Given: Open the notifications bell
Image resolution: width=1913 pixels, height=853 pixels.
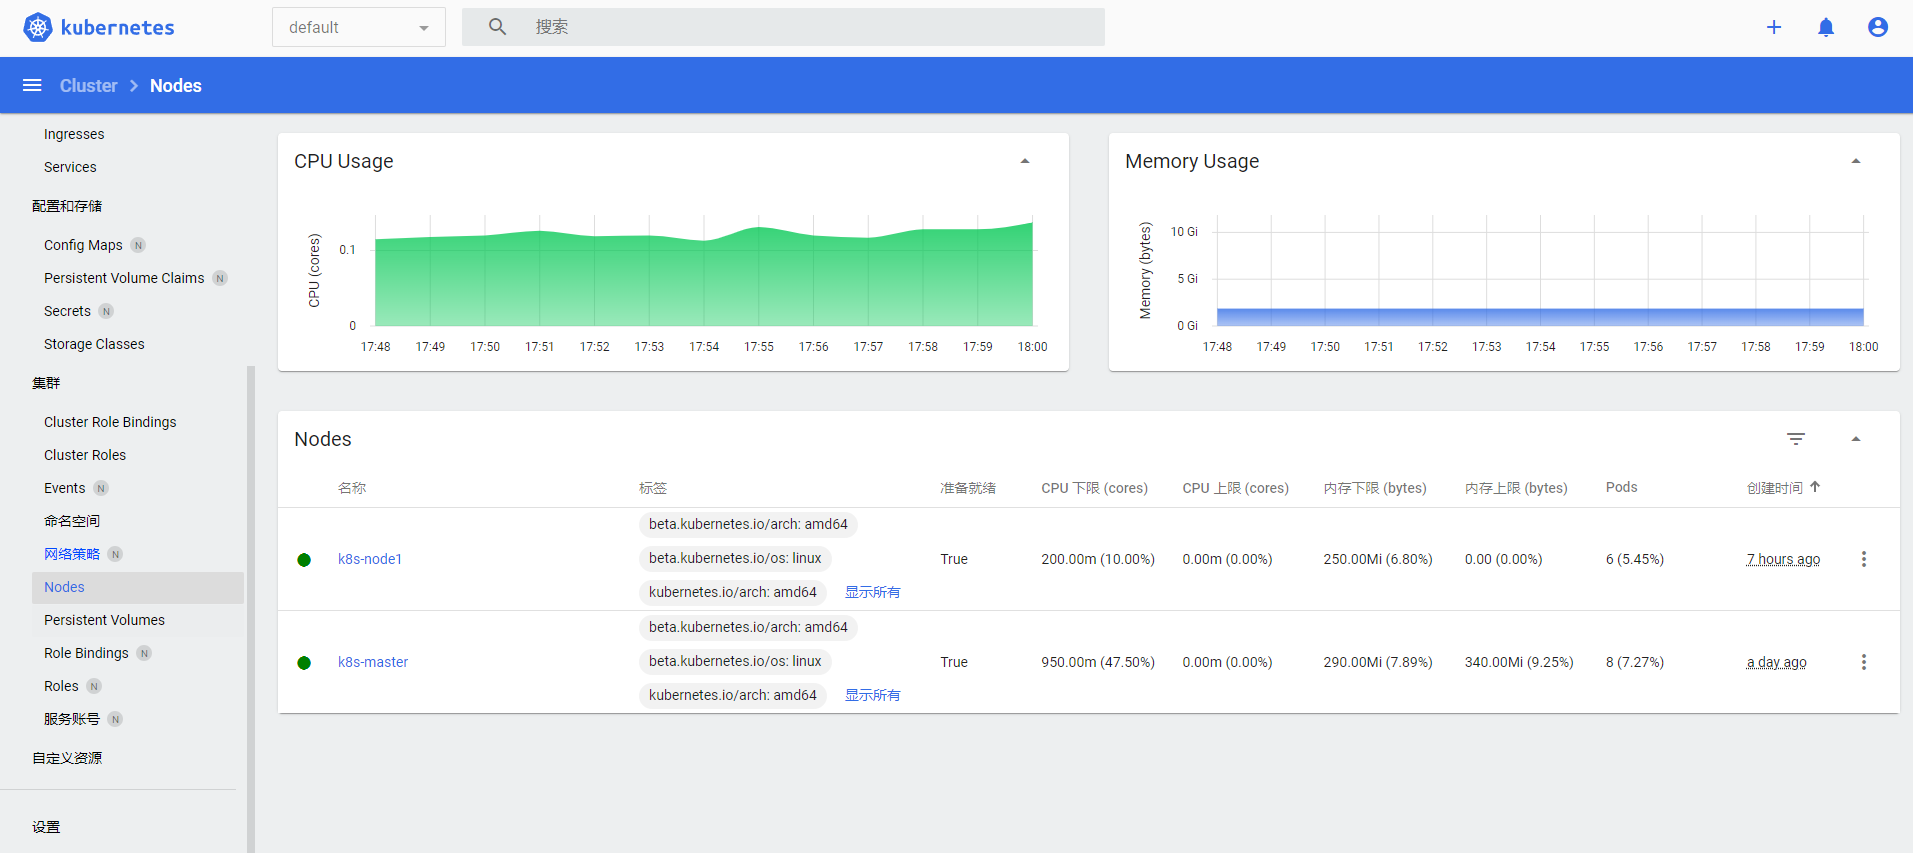Looking at the screenshot, I should [1826, 27].
